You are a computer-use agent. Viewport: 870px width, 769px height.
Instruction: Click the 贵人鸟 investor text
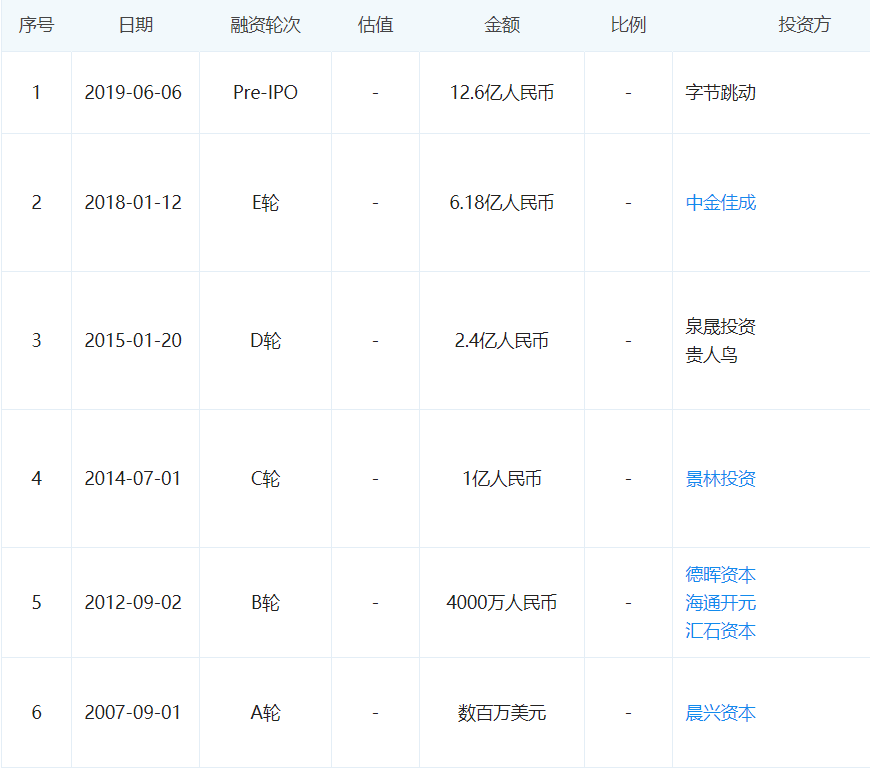[711, 355]
